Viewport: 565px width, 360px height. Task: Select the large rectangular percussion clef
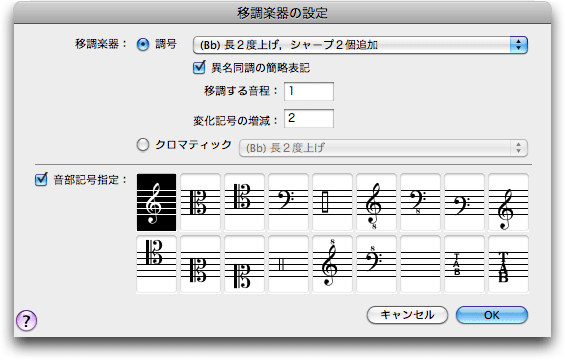point(332,202)
